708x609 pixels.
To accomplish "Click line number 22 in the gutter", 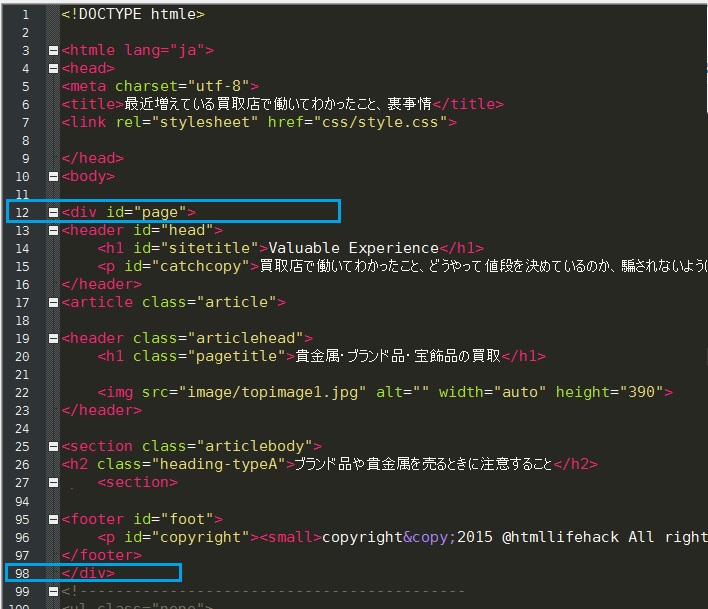I will pyautogui.click(x=22, y=393).
